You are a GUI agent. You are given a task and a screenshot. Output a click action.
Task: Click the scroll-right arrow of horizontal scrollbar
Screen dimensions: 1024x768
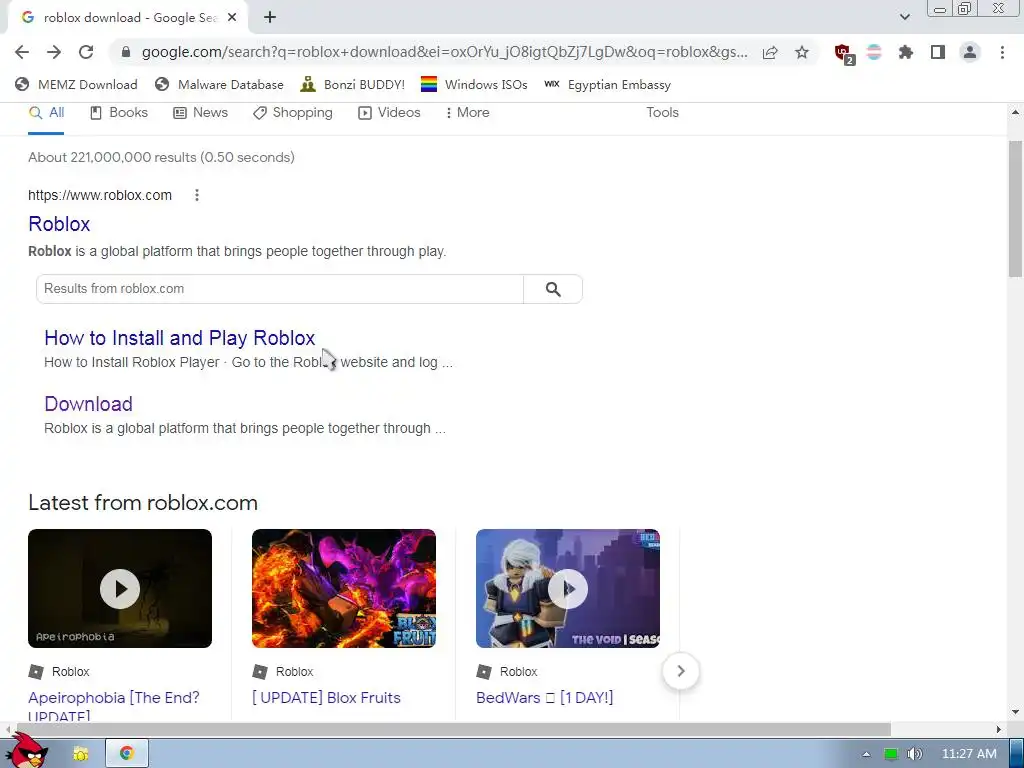click(999, 729)
